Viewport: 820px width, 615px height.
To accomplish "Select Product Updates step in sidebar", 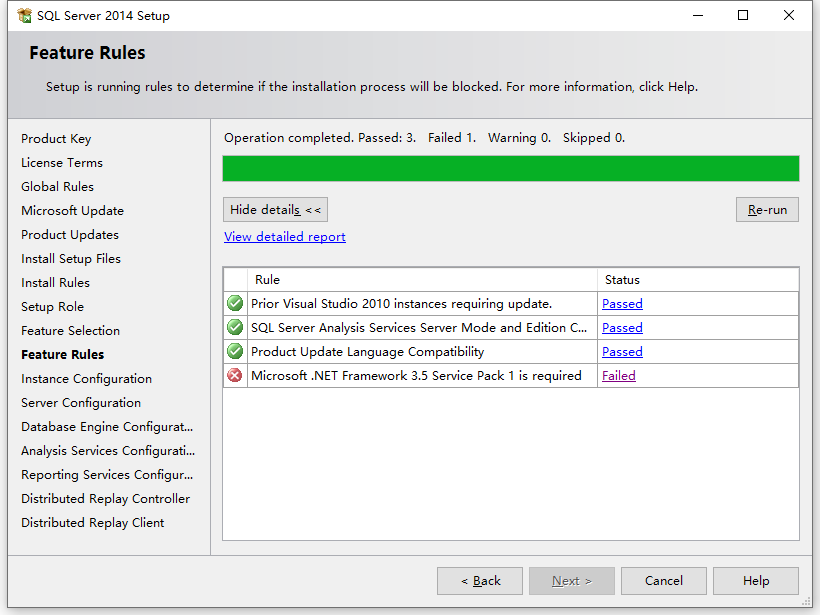I will [70, 235].
